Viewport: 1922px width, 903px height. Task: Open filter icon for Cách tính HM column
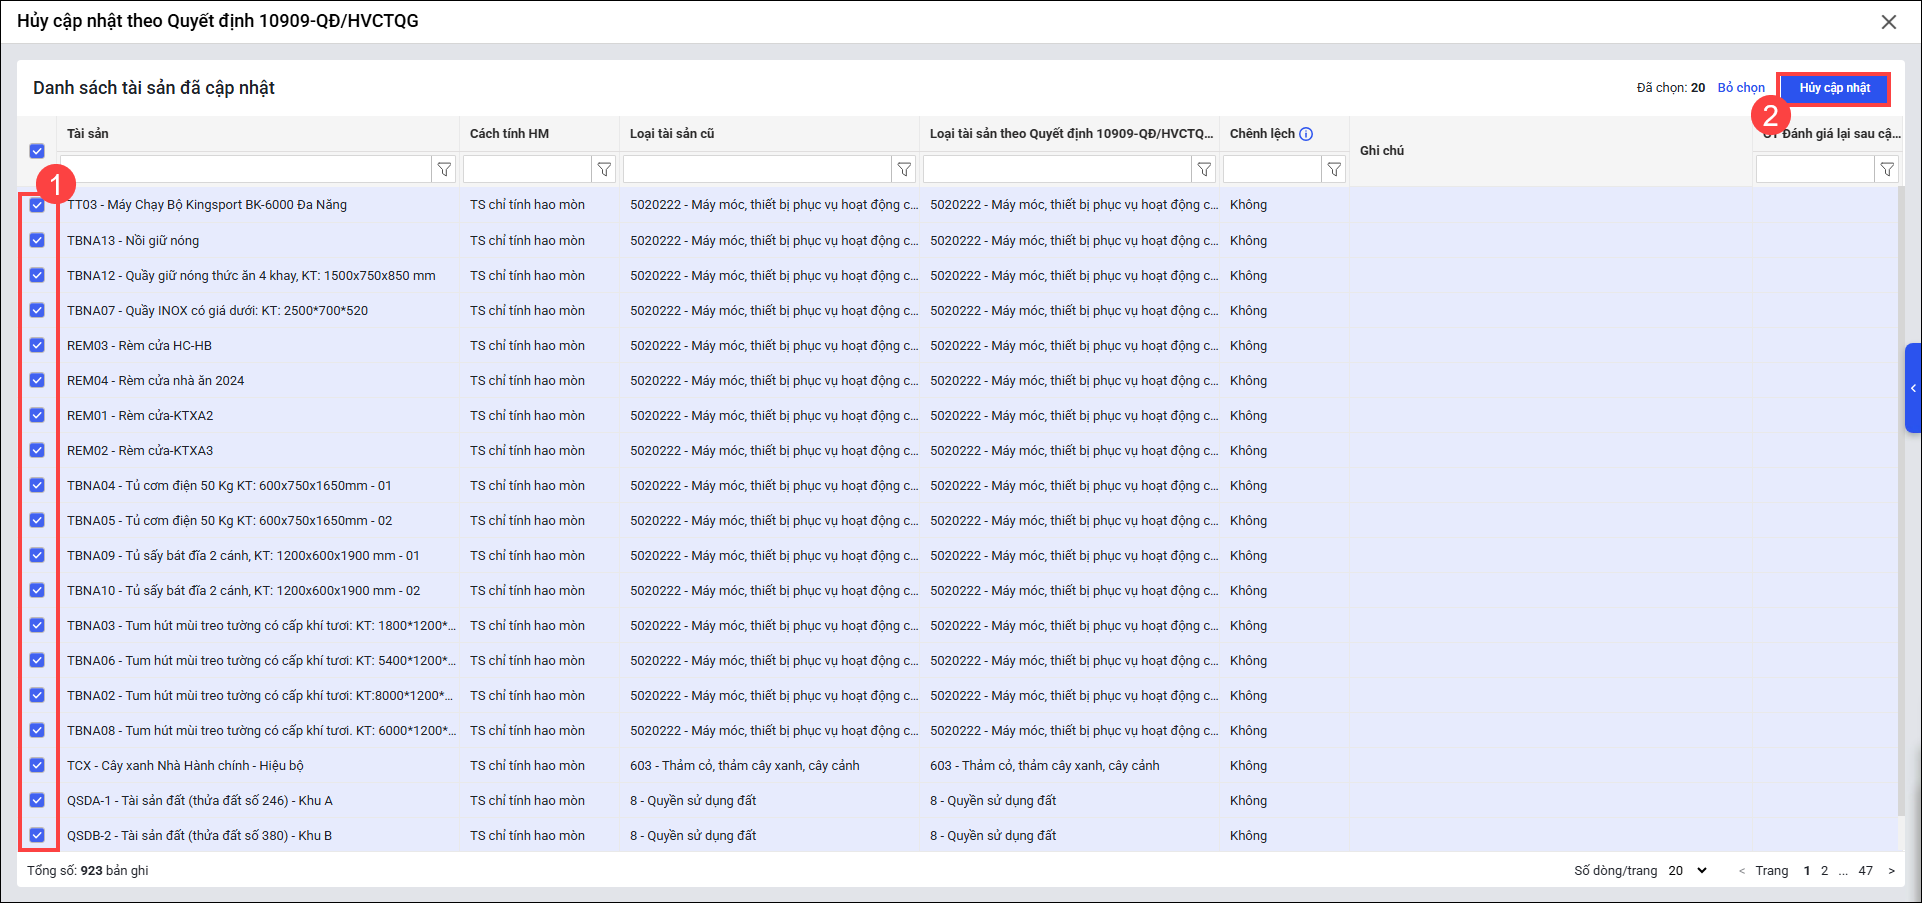pos(604,170)
